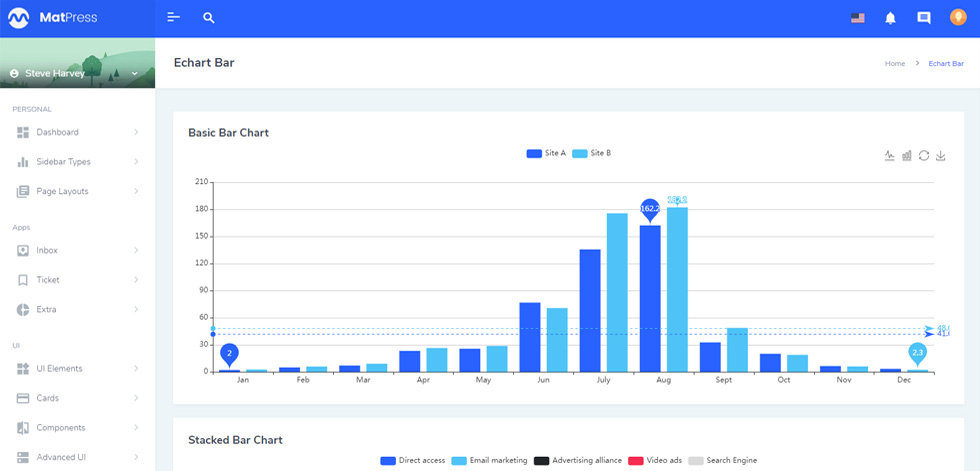Open the Inbox menu item
Image resolution: width=980 pixels, height=471 pixels.
point(78,250)
